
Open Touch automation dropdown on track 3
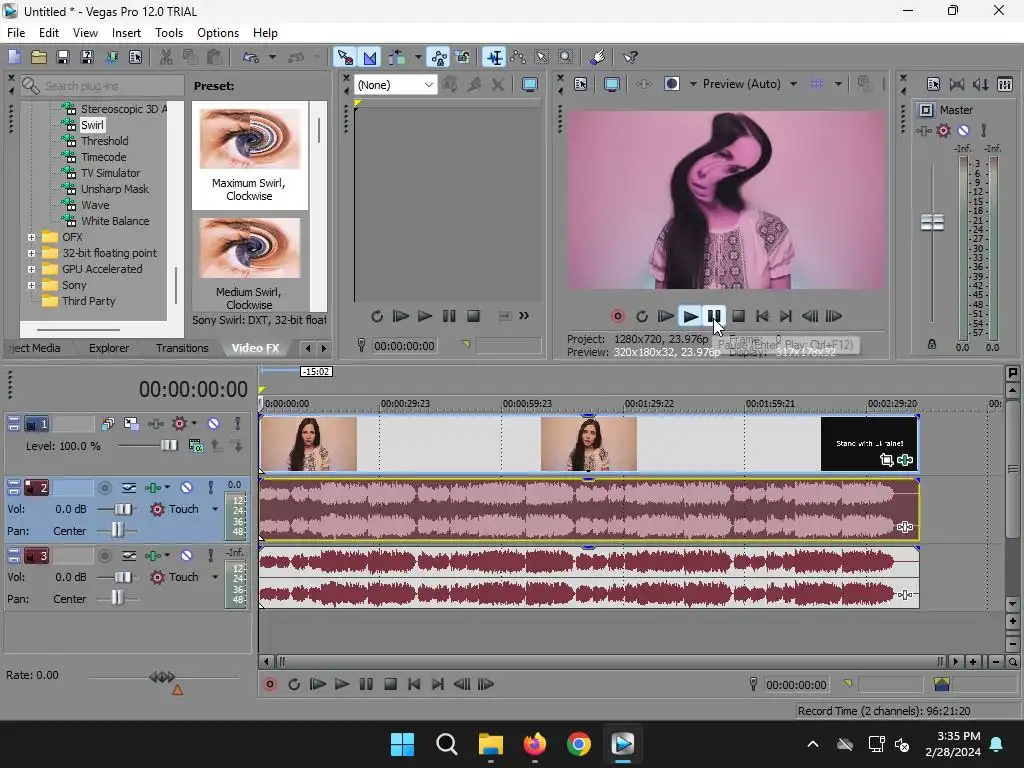click(x=215, y=577)
